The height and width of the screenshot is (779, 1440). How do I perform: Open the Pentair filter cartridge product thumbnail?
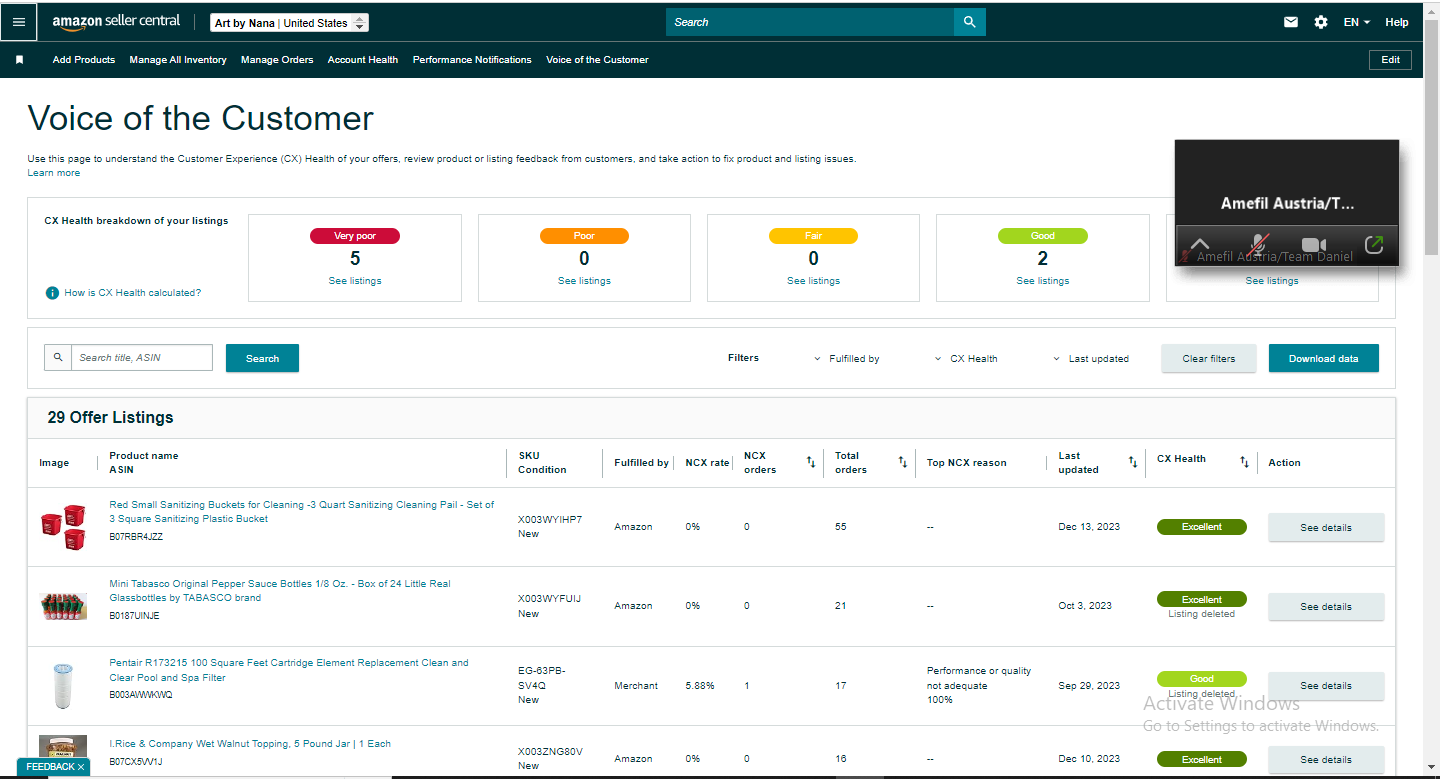point(63,686)
